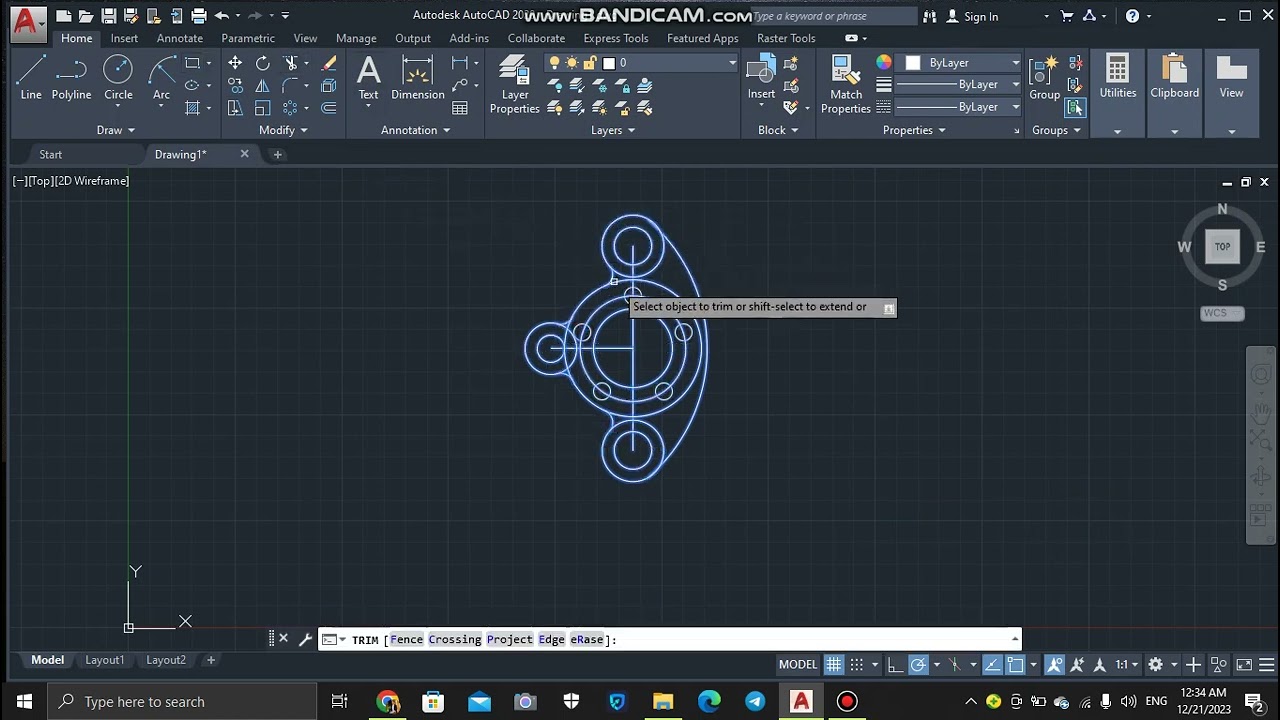
Task: Click the Erase tool icon
Action: click(329, 63)
